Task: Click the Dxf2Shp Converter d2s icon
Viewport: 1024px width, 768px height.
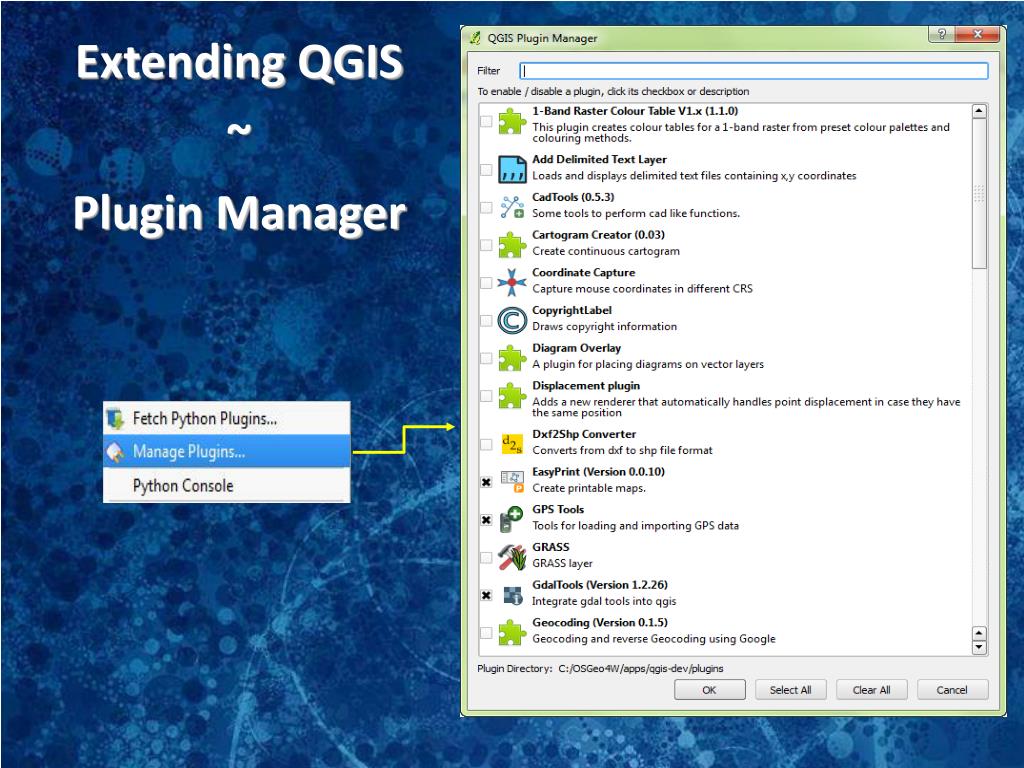Action: pyautogui.click(x=512, y=444)
